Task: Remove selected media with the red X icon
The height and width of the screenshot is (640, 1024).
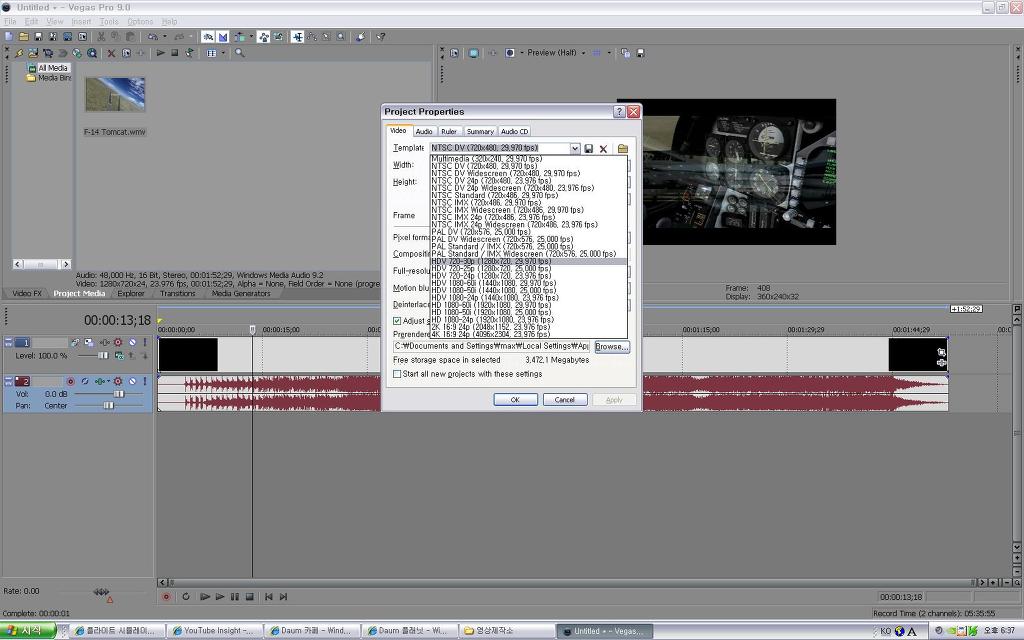Action: (111, 53)
